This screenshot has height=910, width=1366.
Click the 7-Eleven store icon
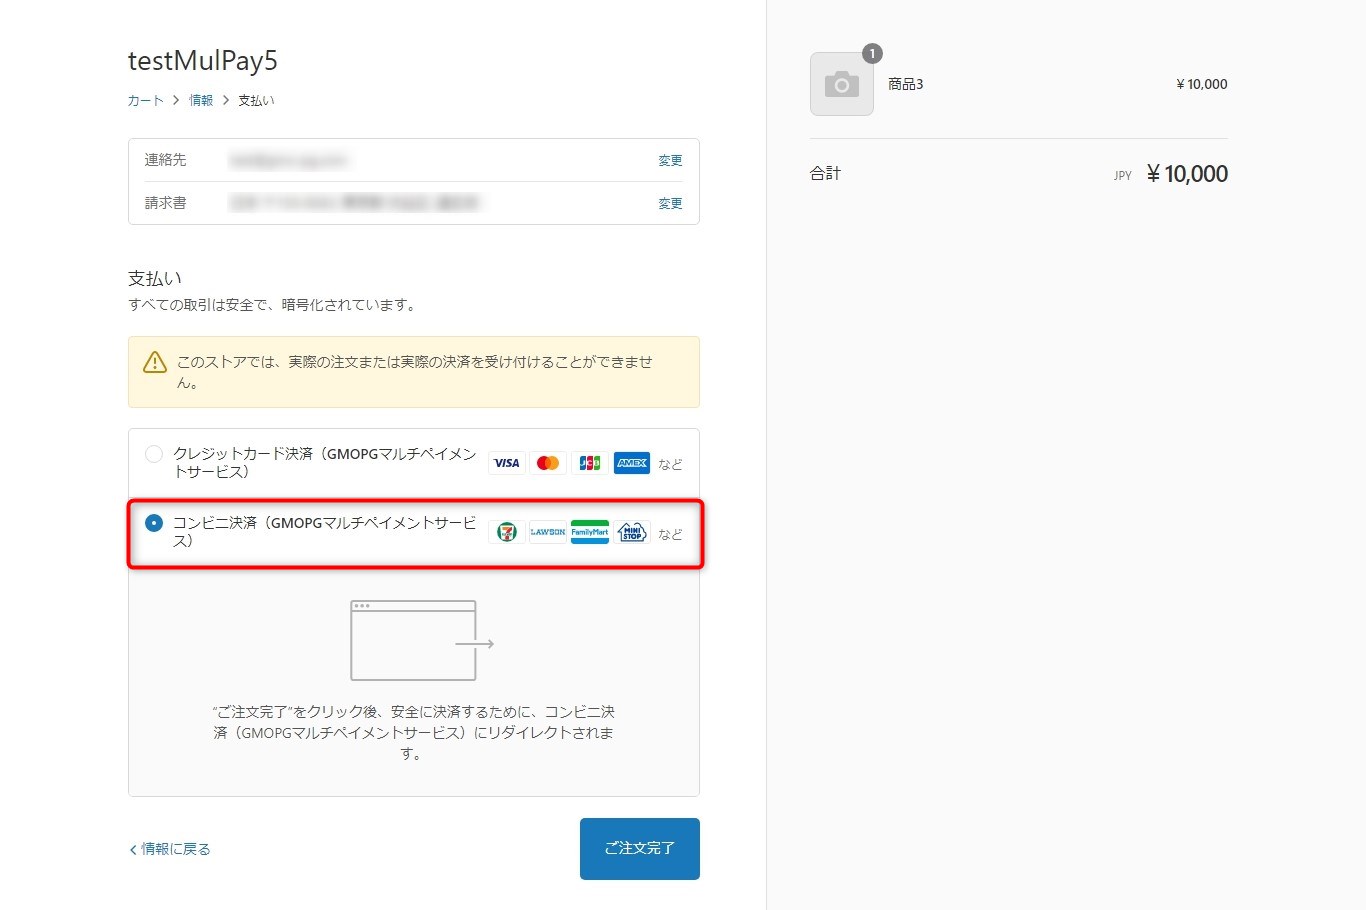[507, 532]
